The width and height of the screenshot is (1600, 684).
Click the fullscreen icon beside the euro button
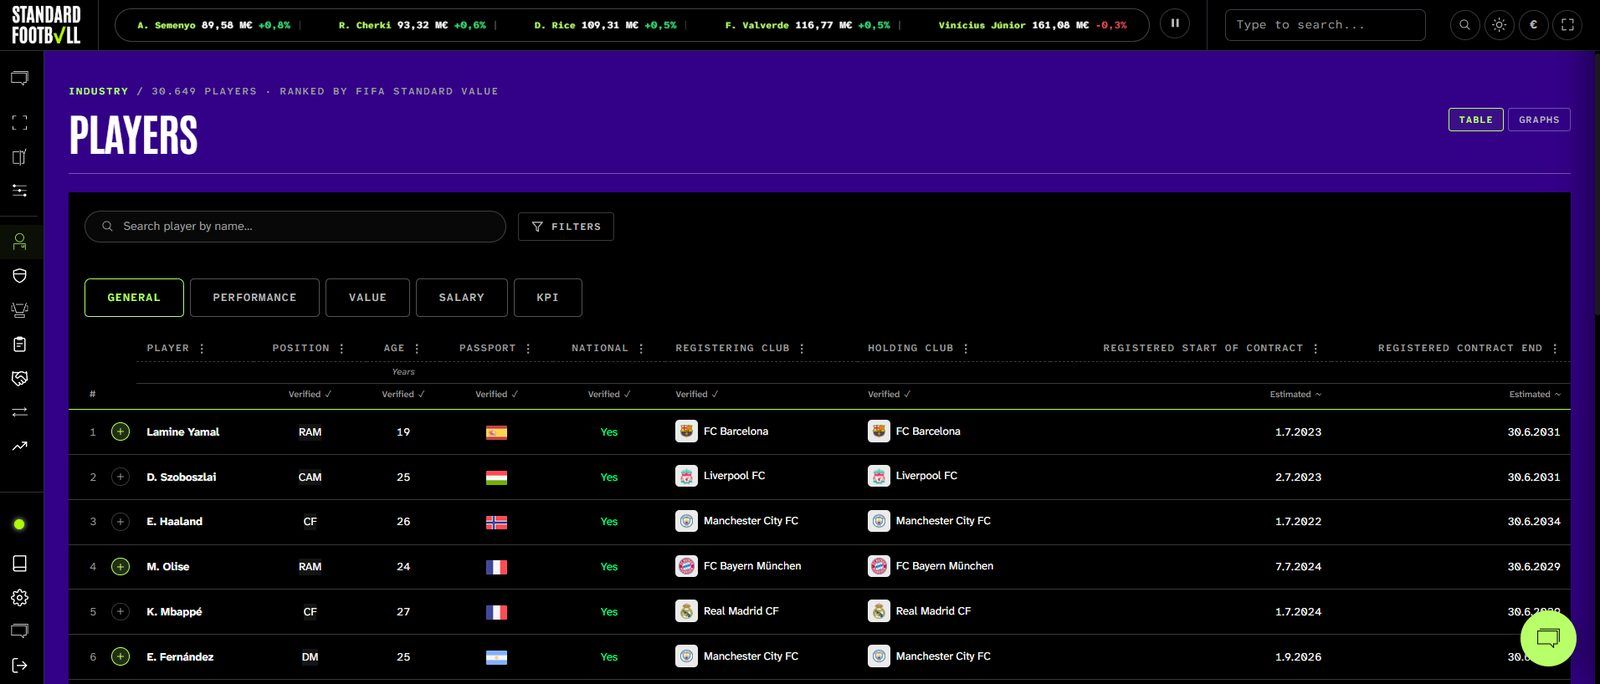point(1568,25)
